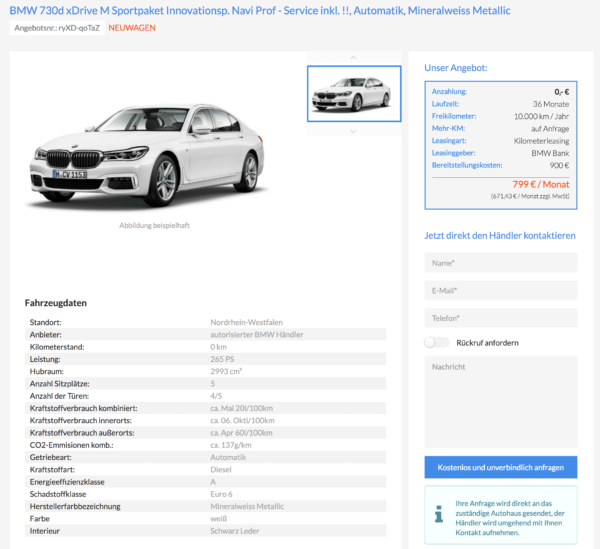Click the 799 € / Monat price
The width and height of the screenshot is (600, 549).
(541, 184)
